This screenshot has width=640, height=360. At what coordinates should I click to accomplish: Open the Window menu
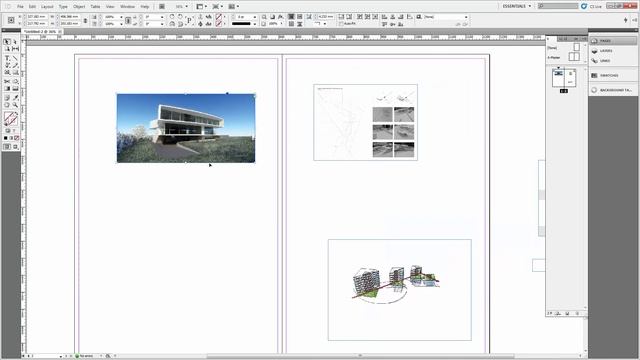pos(127,7)
